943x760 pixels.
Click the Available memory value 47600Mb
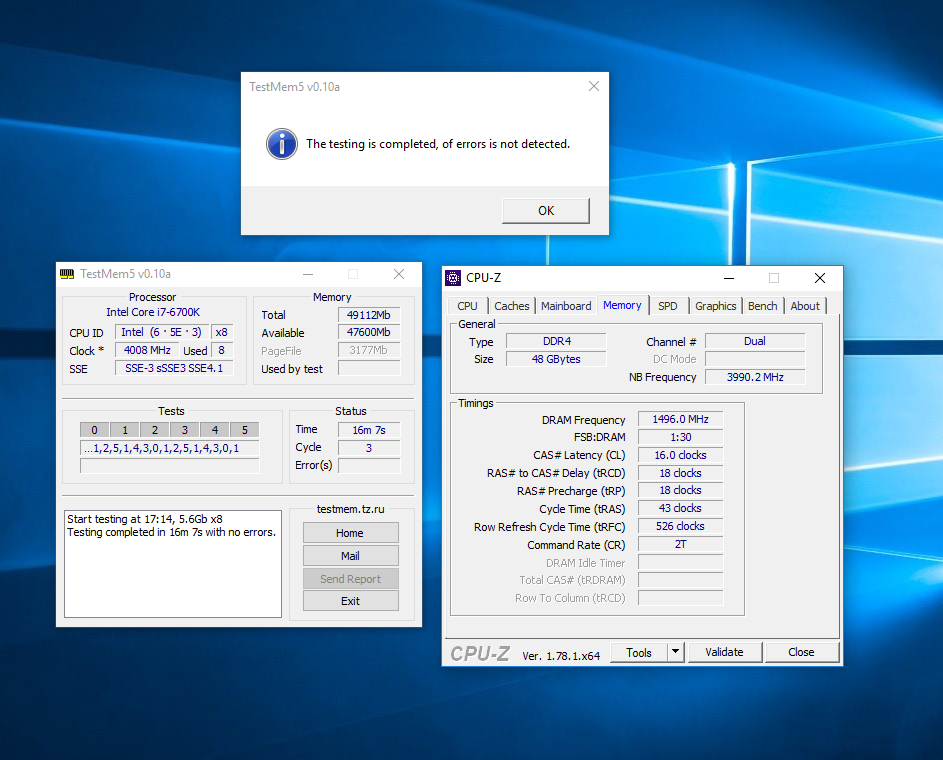369,332
